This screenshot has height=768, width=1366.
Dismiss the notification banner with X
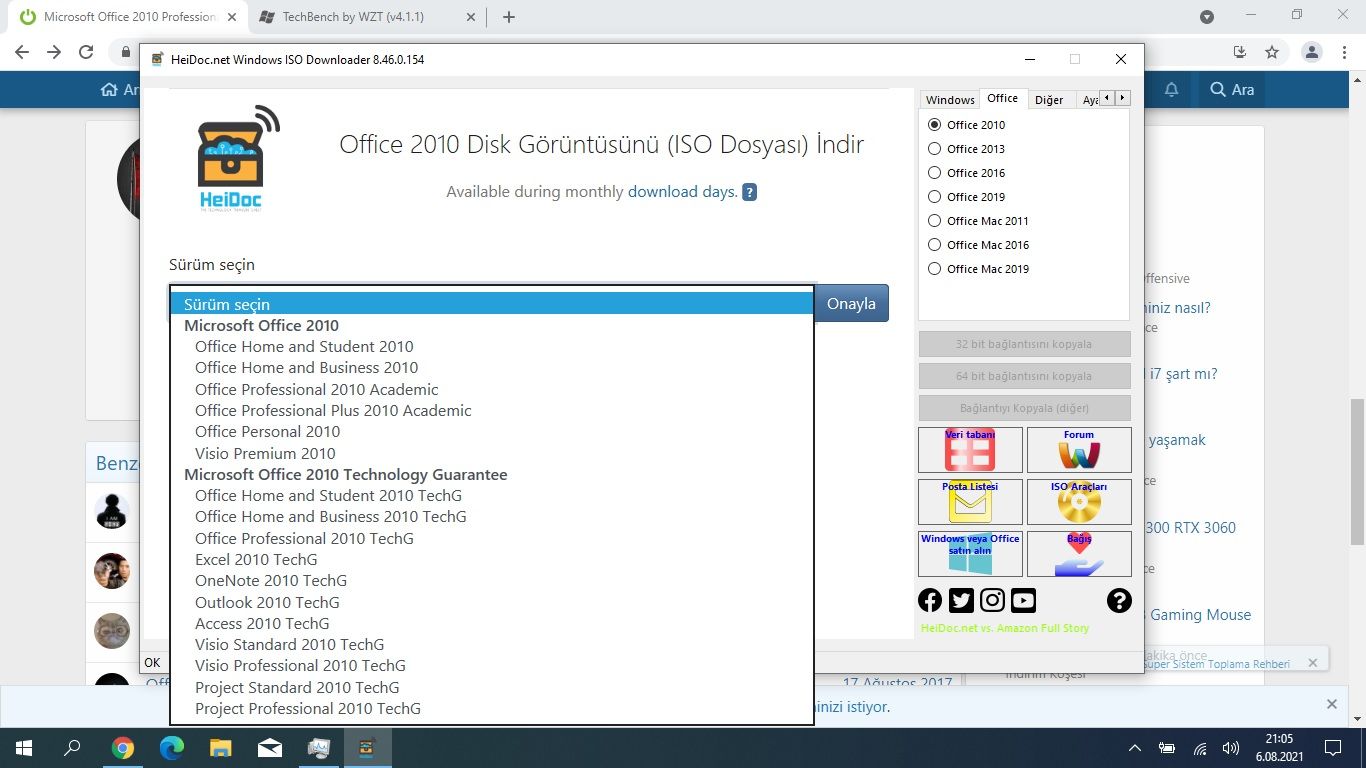coord(1331,704)
